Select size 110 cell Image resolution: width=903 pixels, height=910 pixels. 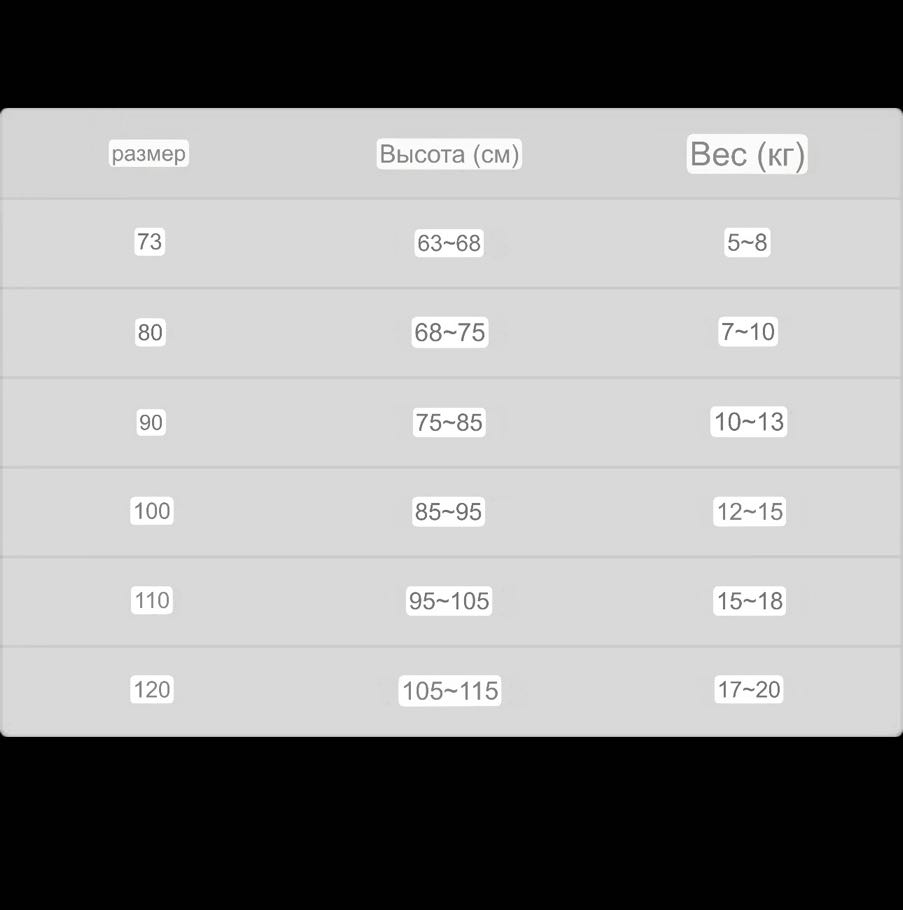pyautogui.click(x=151, y=600)
